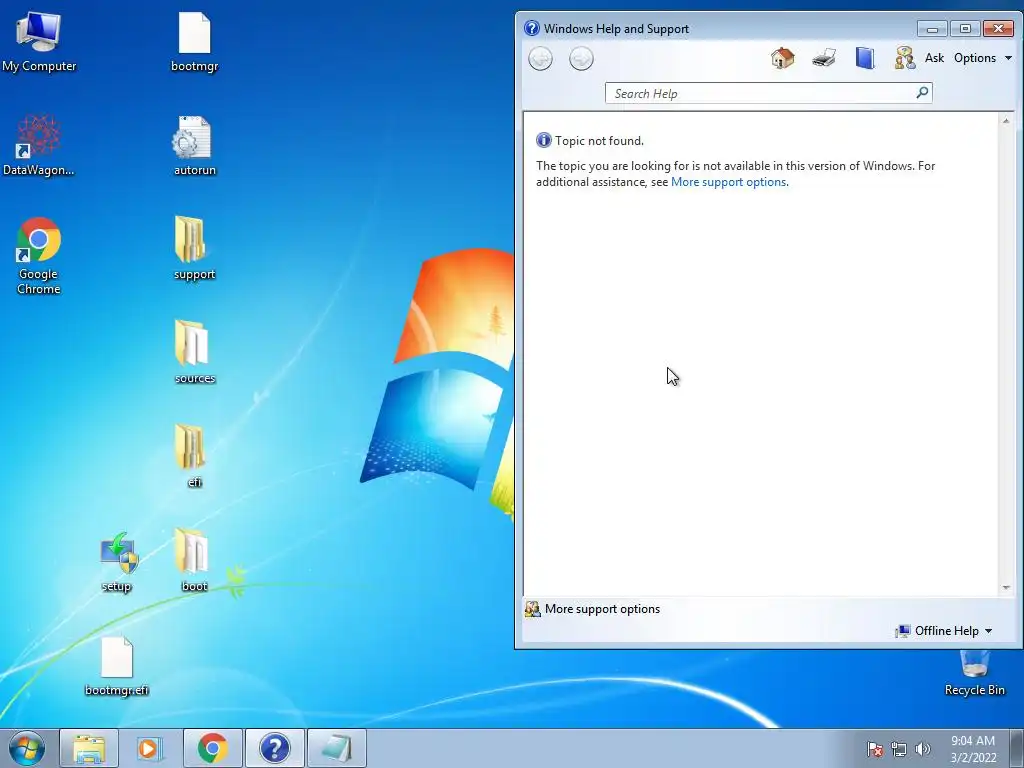Expand the Offline Help dropdown

944,631
